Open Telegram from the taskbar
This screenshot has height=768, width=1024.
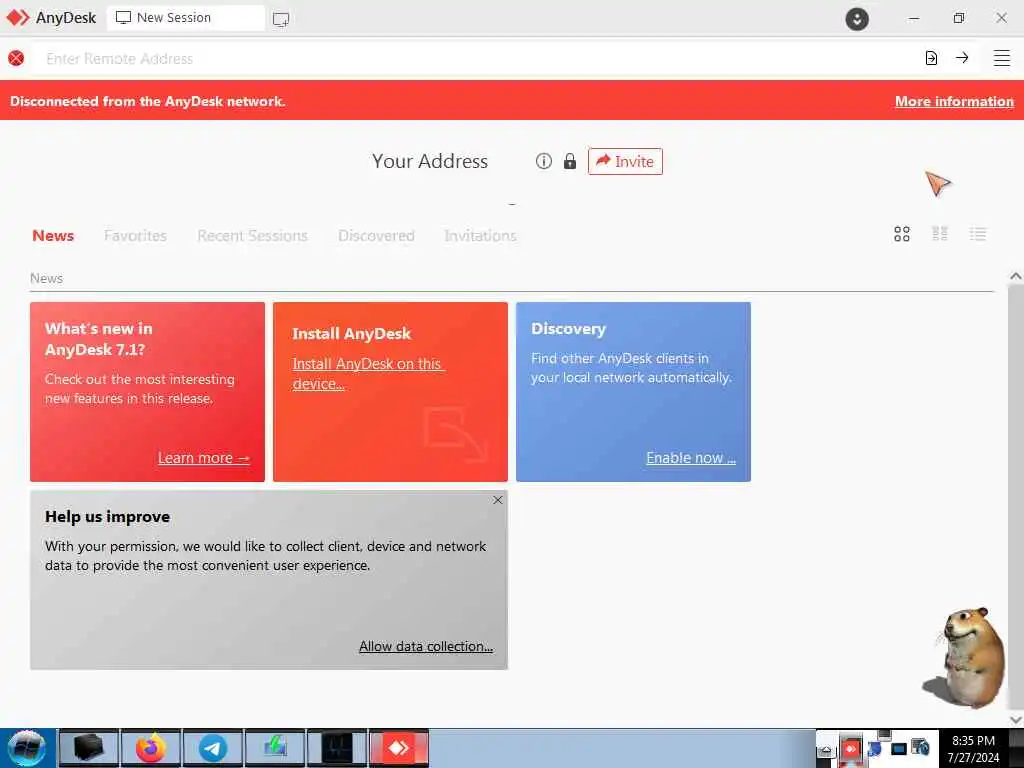tap(212, 748)
